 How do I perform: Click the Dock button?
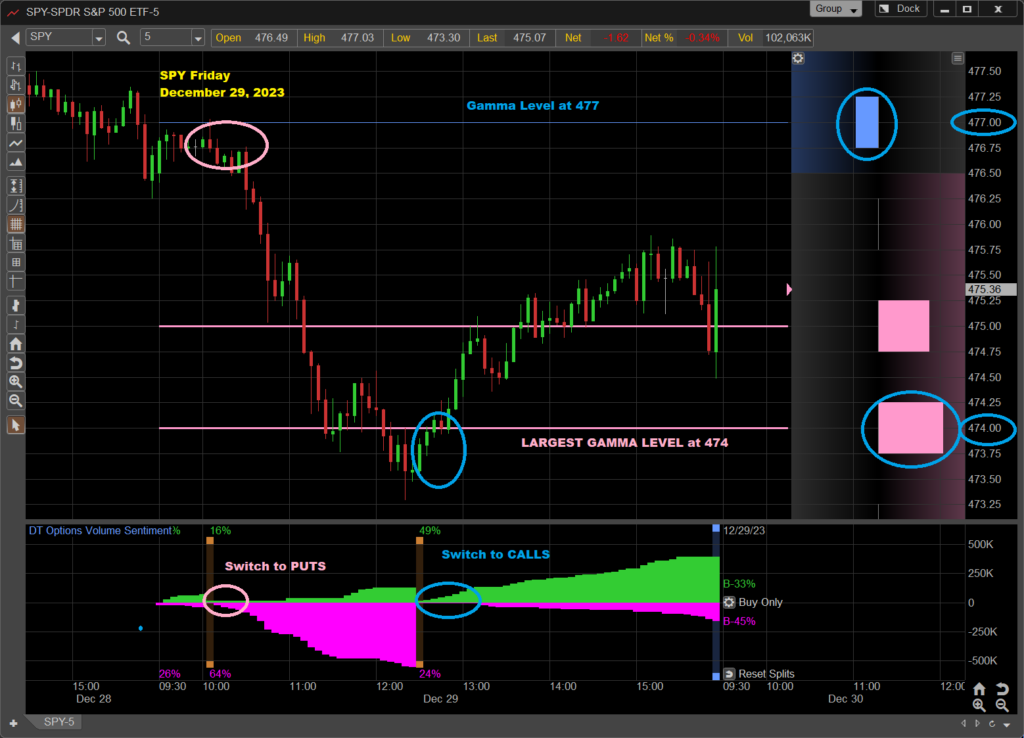[x=898, y=9]
